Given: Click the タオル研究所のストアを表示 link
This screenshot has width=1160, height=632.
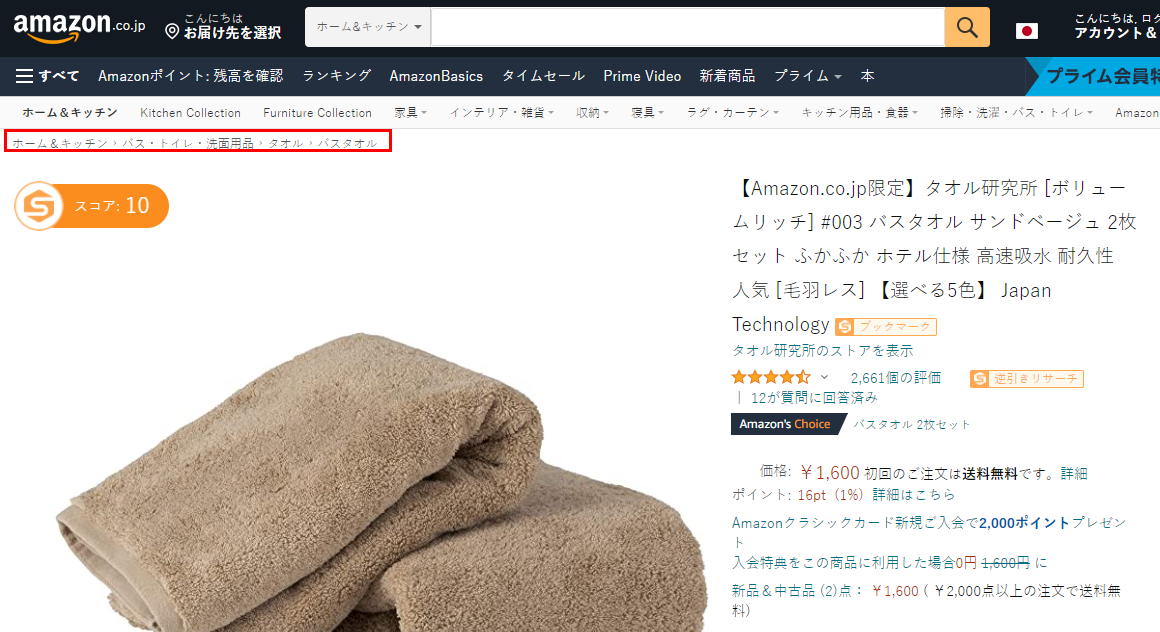Looking at the screenshot, I should pyautogui.click(x=823, y=350).
